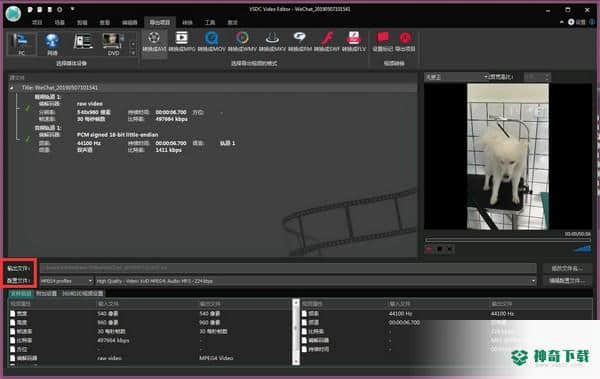600x379 pixels.
Task: Select the PC output device icon
Action: (x=21, y=44)
